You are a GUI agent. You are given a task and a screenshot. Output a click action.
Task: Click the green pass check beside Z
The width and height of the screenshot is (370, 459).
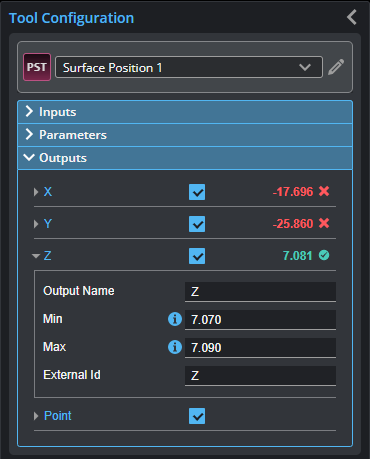324,255
